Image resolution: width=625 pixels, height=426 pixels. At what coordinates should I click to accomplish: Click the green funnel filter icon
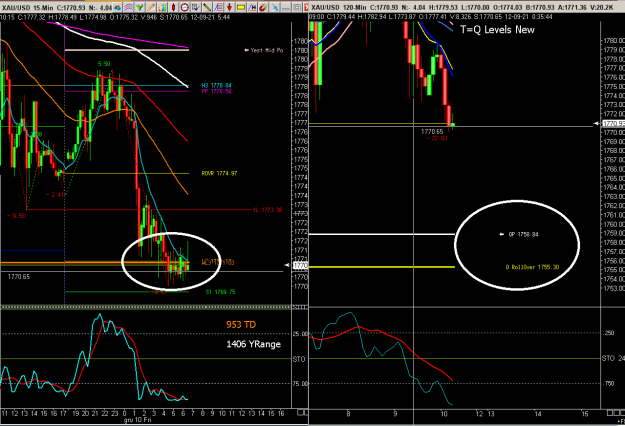[x=140, y=7]
